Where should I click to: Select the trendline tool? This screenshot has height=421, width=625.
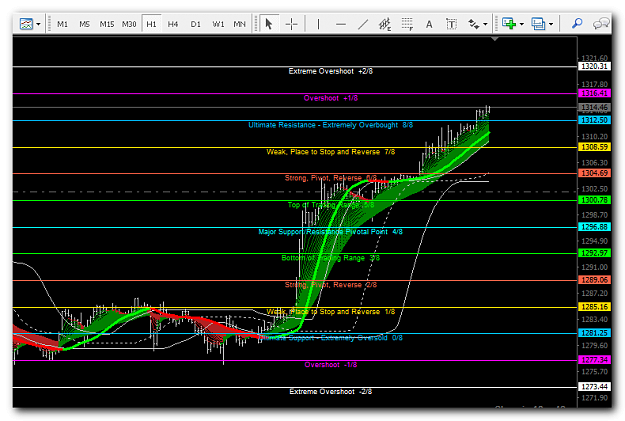[363, 24]
